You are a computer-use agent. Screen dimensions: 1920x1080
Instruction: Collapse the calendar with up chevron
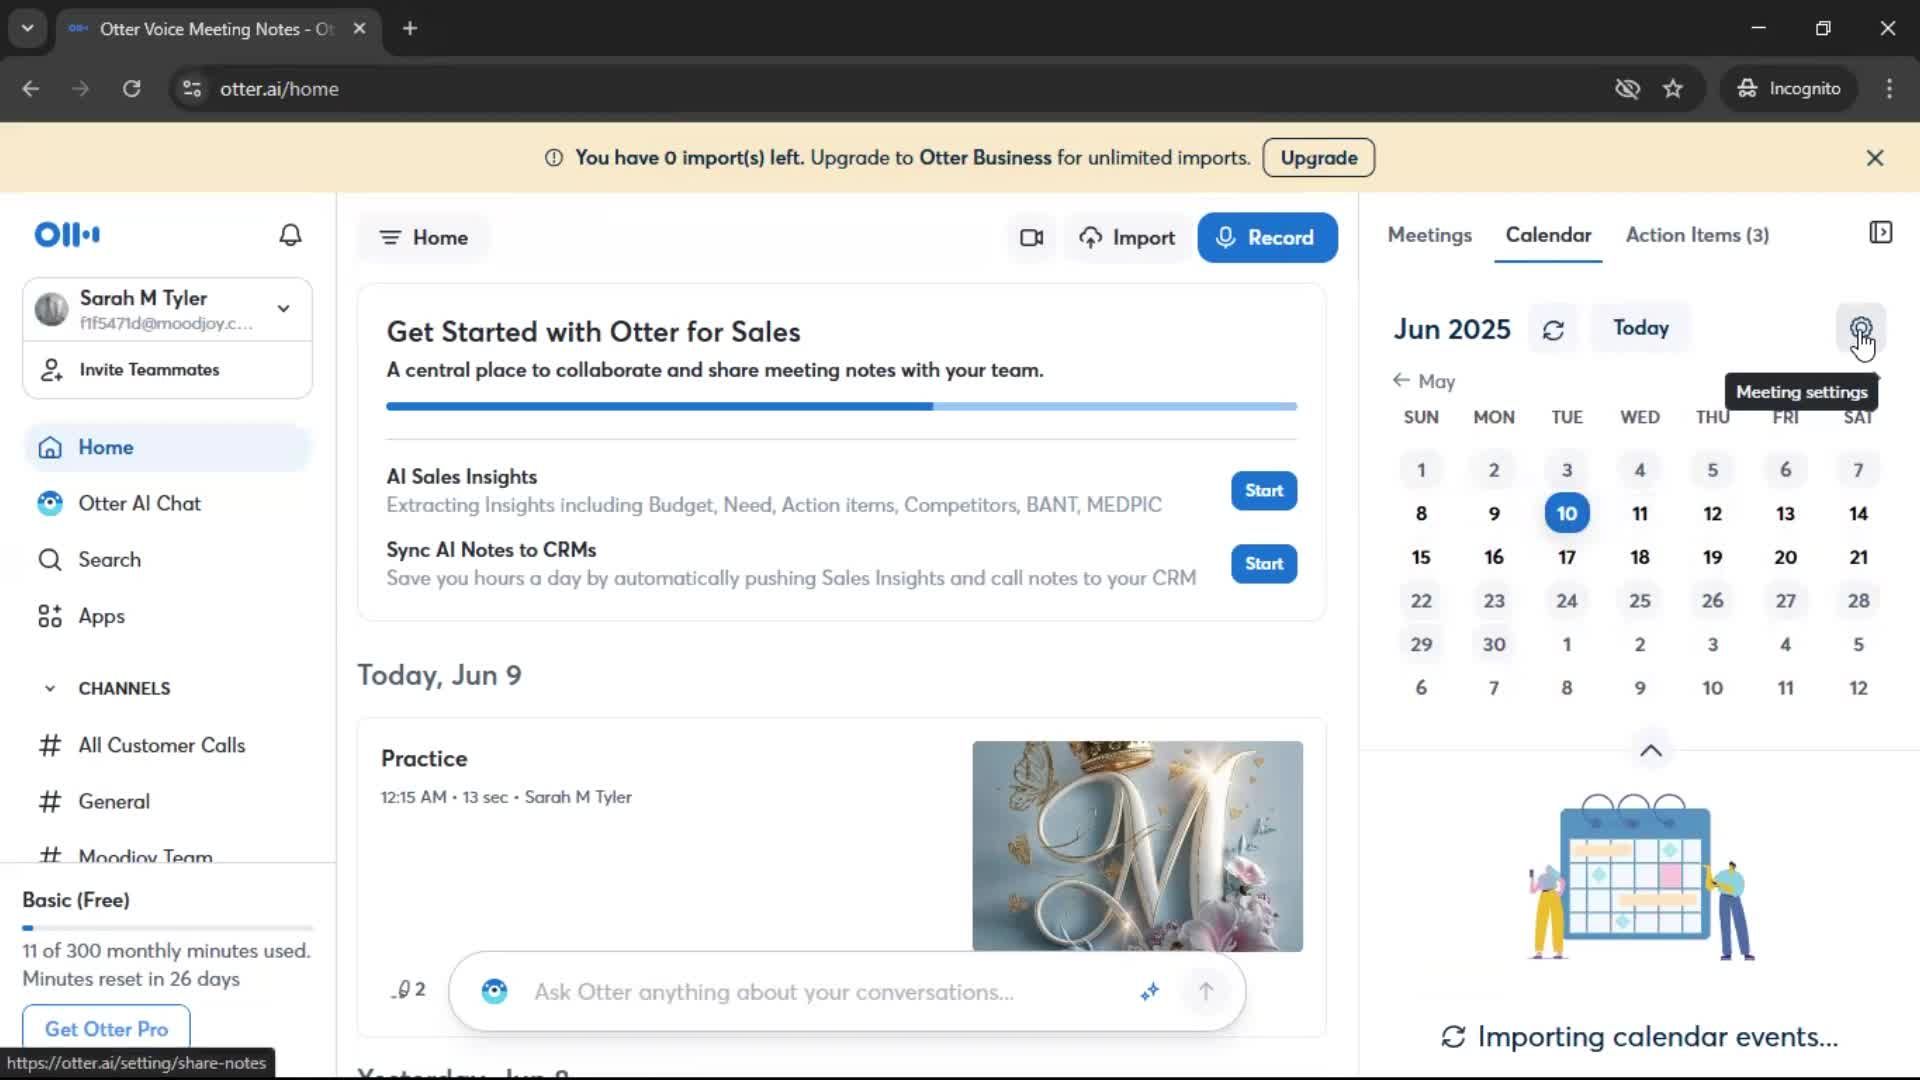[x=1651, y=751]
